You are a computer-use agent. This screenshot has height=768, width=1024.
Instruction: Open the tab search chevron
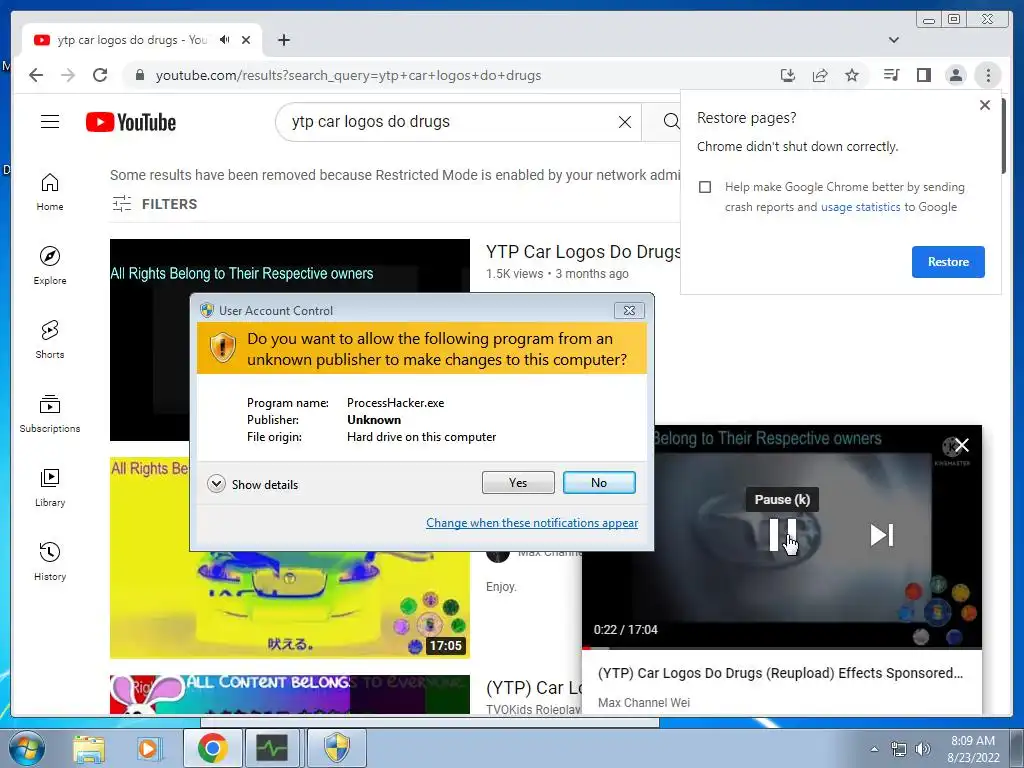(893, 40)
